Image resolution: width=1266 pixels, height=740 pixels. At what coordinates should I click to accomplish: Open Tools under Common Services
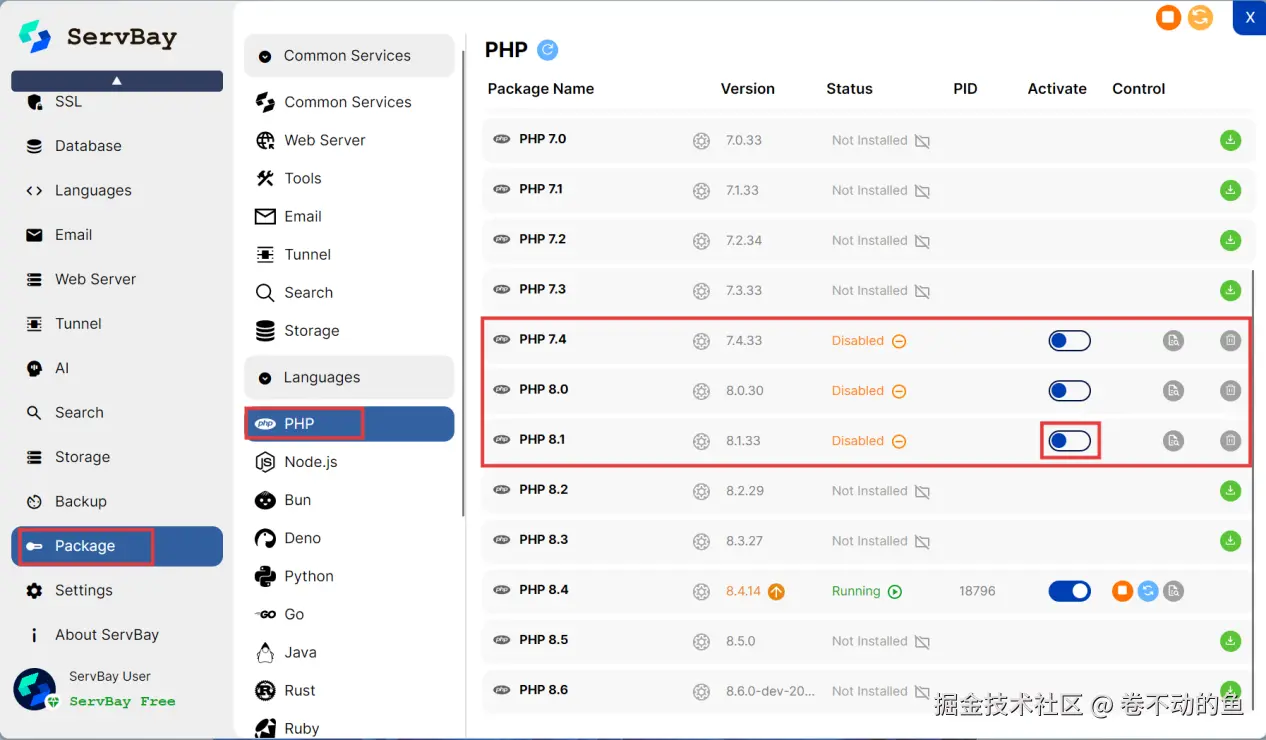[349, 178]
